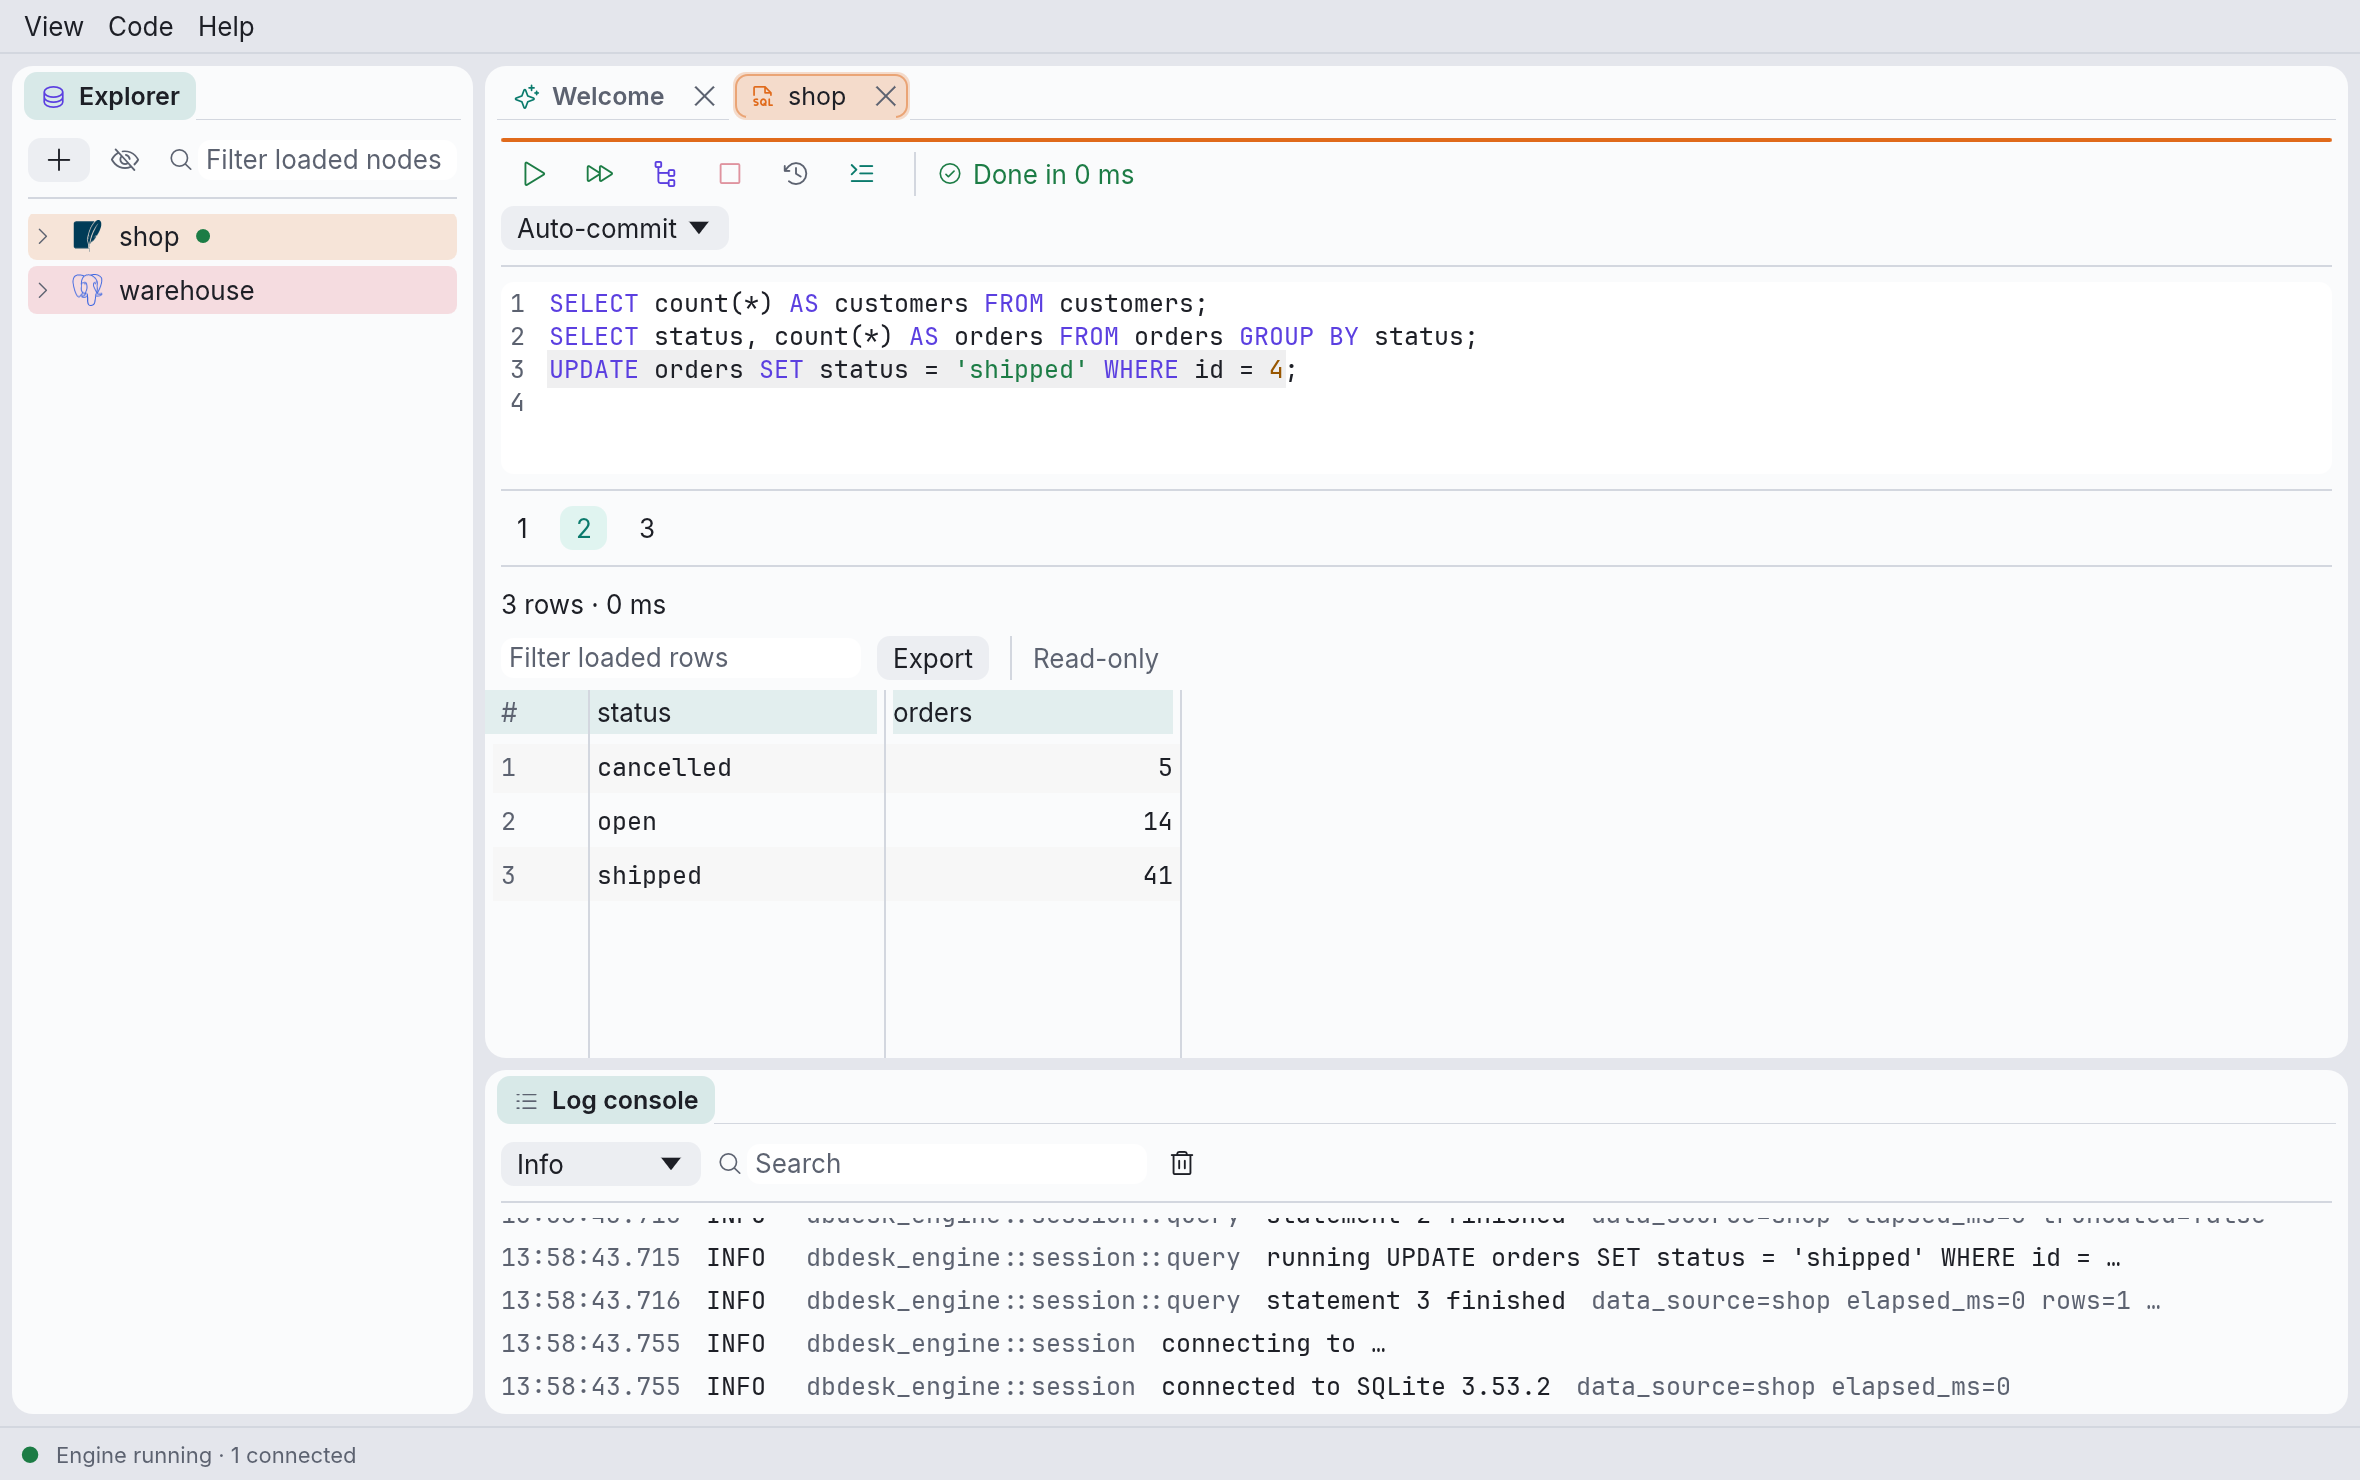2360x1480 pixels.
Task: Close the shop SQL tab
Action: (x=885, y=96)
